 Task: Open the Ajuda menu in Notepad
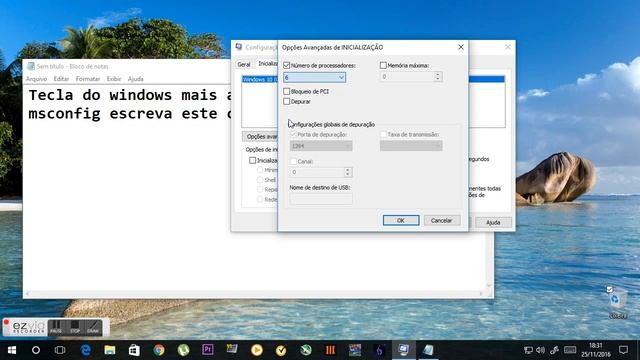pos(136,79)
